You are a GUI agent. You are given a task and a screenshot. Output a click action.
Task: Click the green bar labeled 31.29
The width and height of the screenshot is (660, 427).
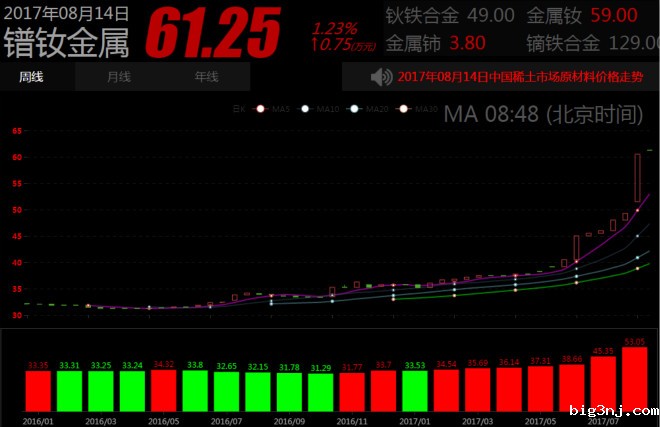coord(320,384)
